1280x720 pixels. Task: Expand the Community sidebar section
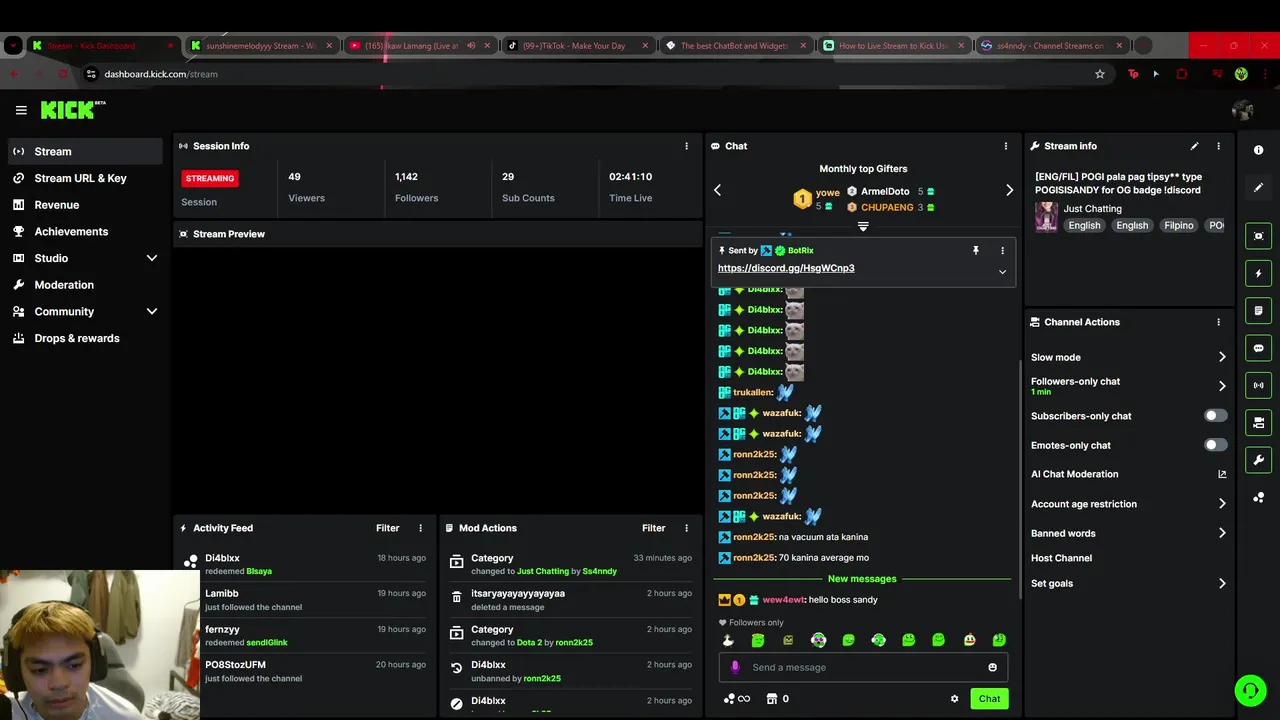pyautogui.click(x=152, y=311)
